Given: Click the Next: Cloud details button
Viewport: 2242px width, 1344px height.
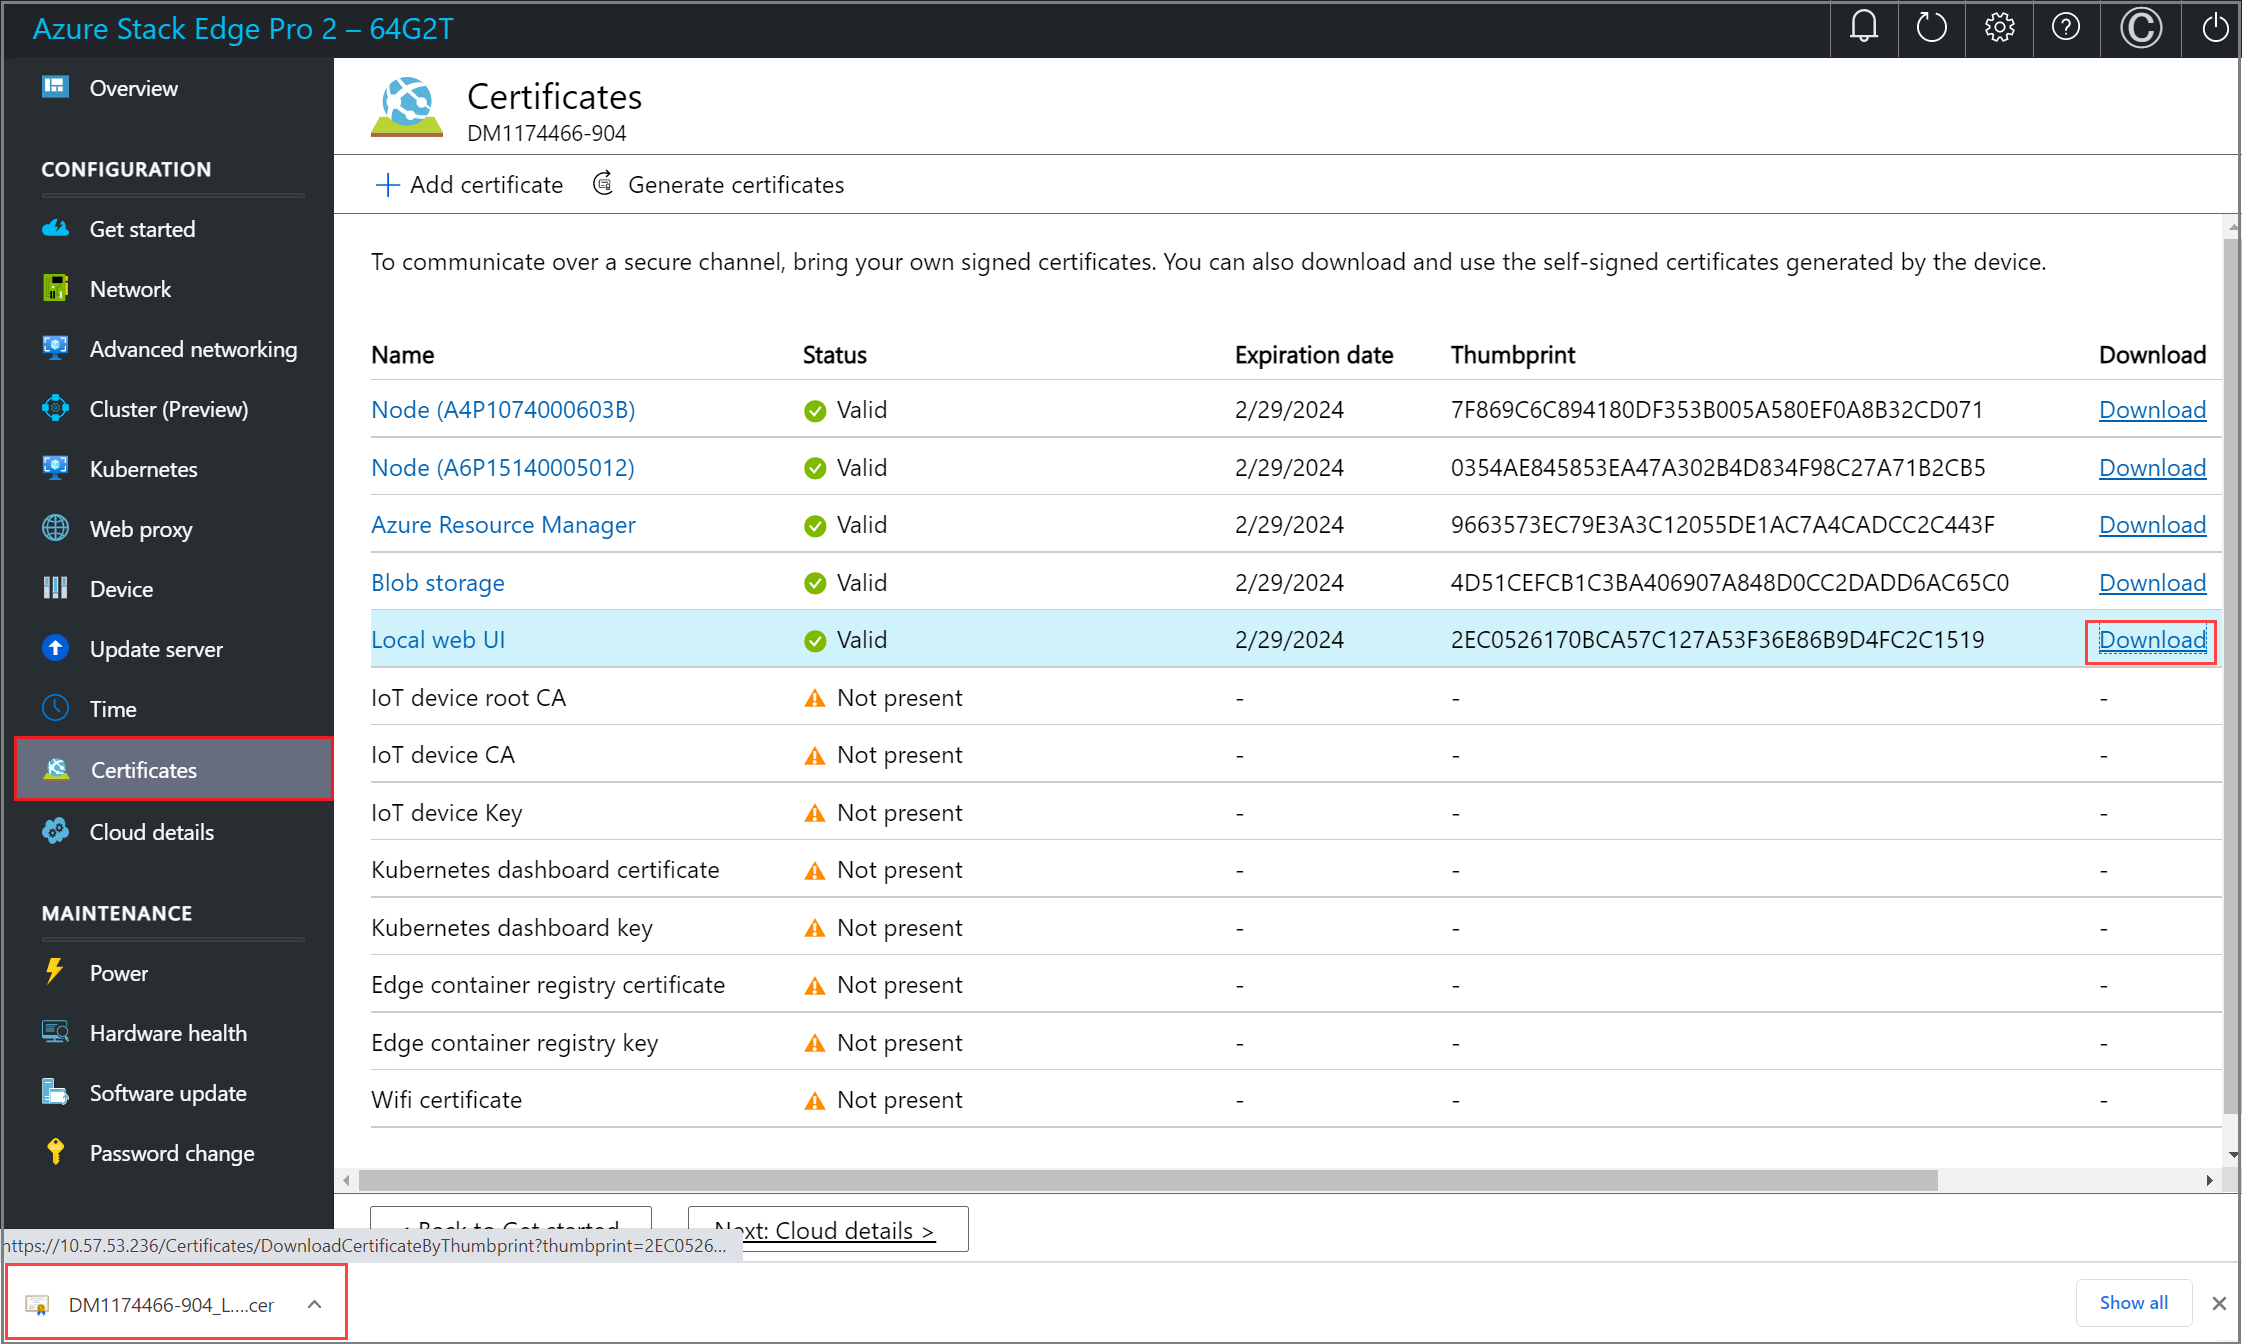Looking at the screenshot, I should click(x=827, y=1230).
